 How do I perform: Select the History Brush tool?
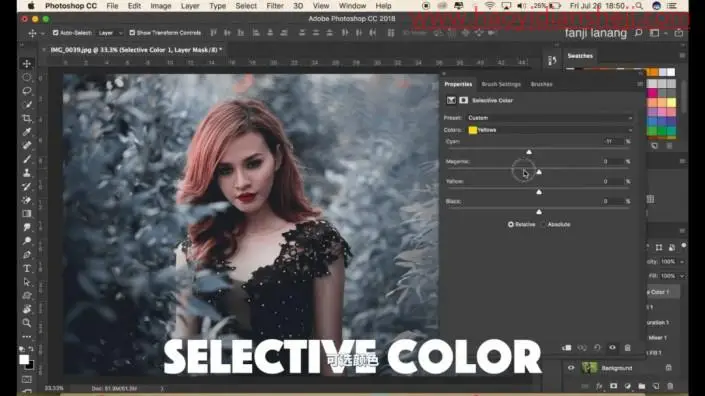[27, 186]
